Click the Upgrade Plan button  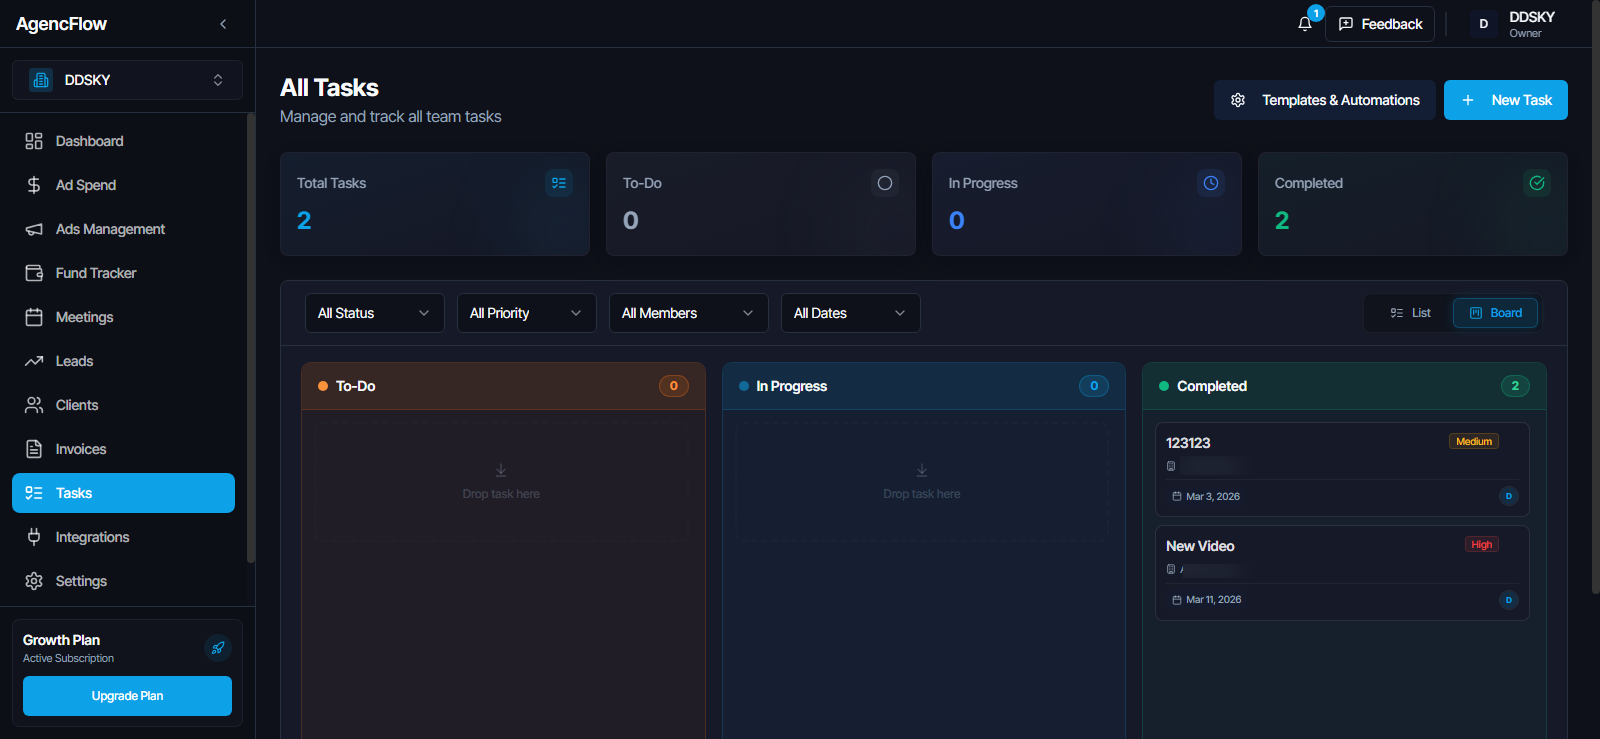tap(127, 696)
